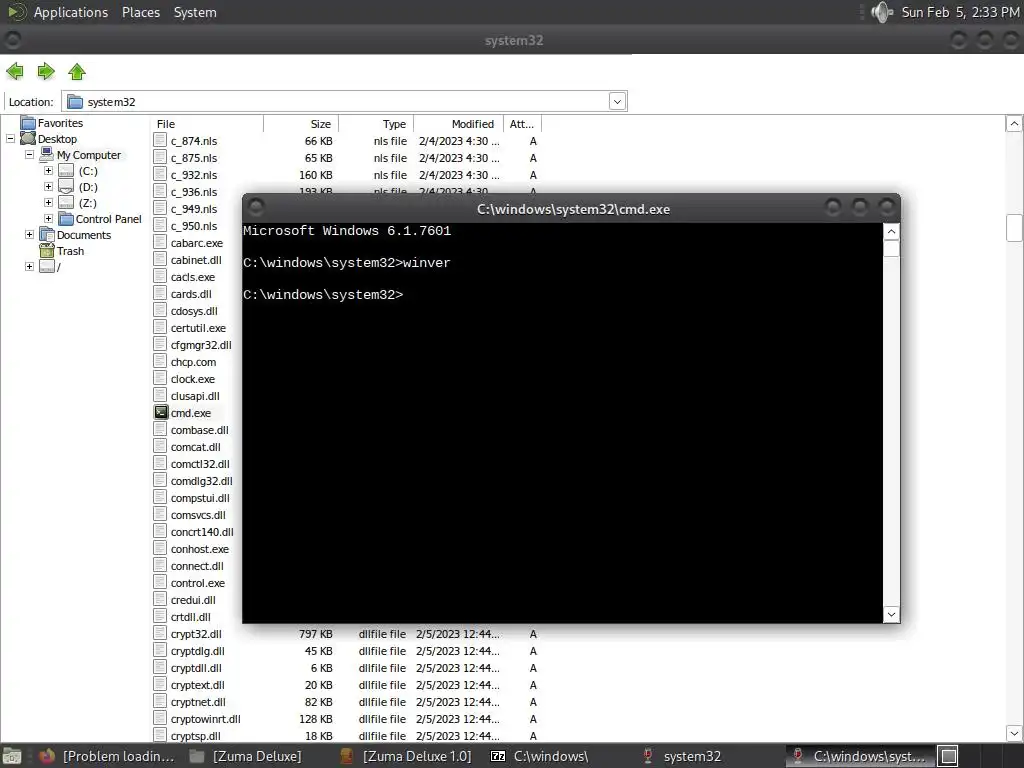Open the Location path dropdown

click(617, 101)
